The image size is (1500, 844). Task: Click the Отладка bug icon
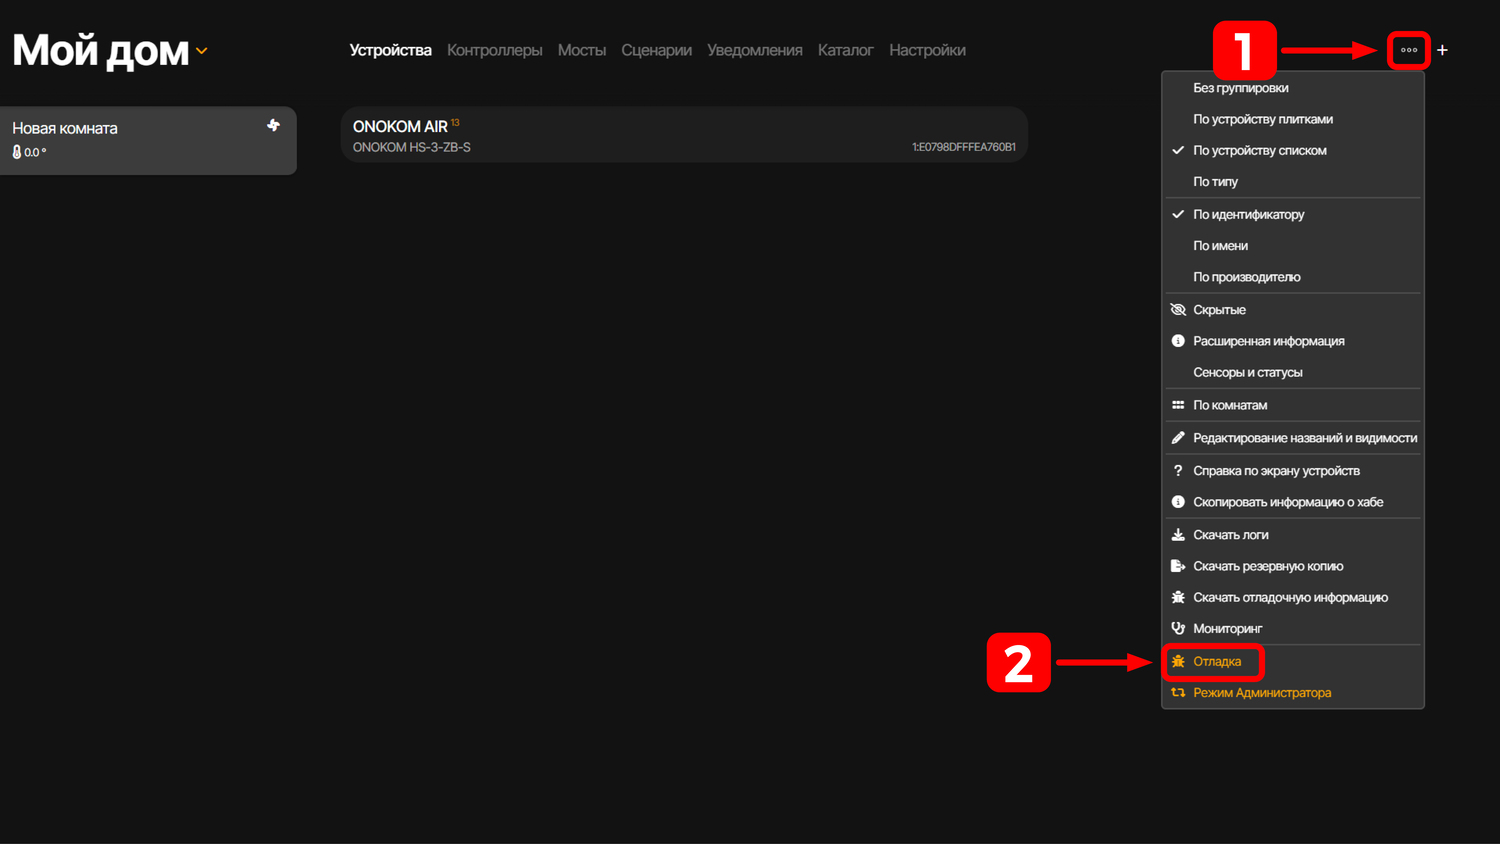(1178, 662)
